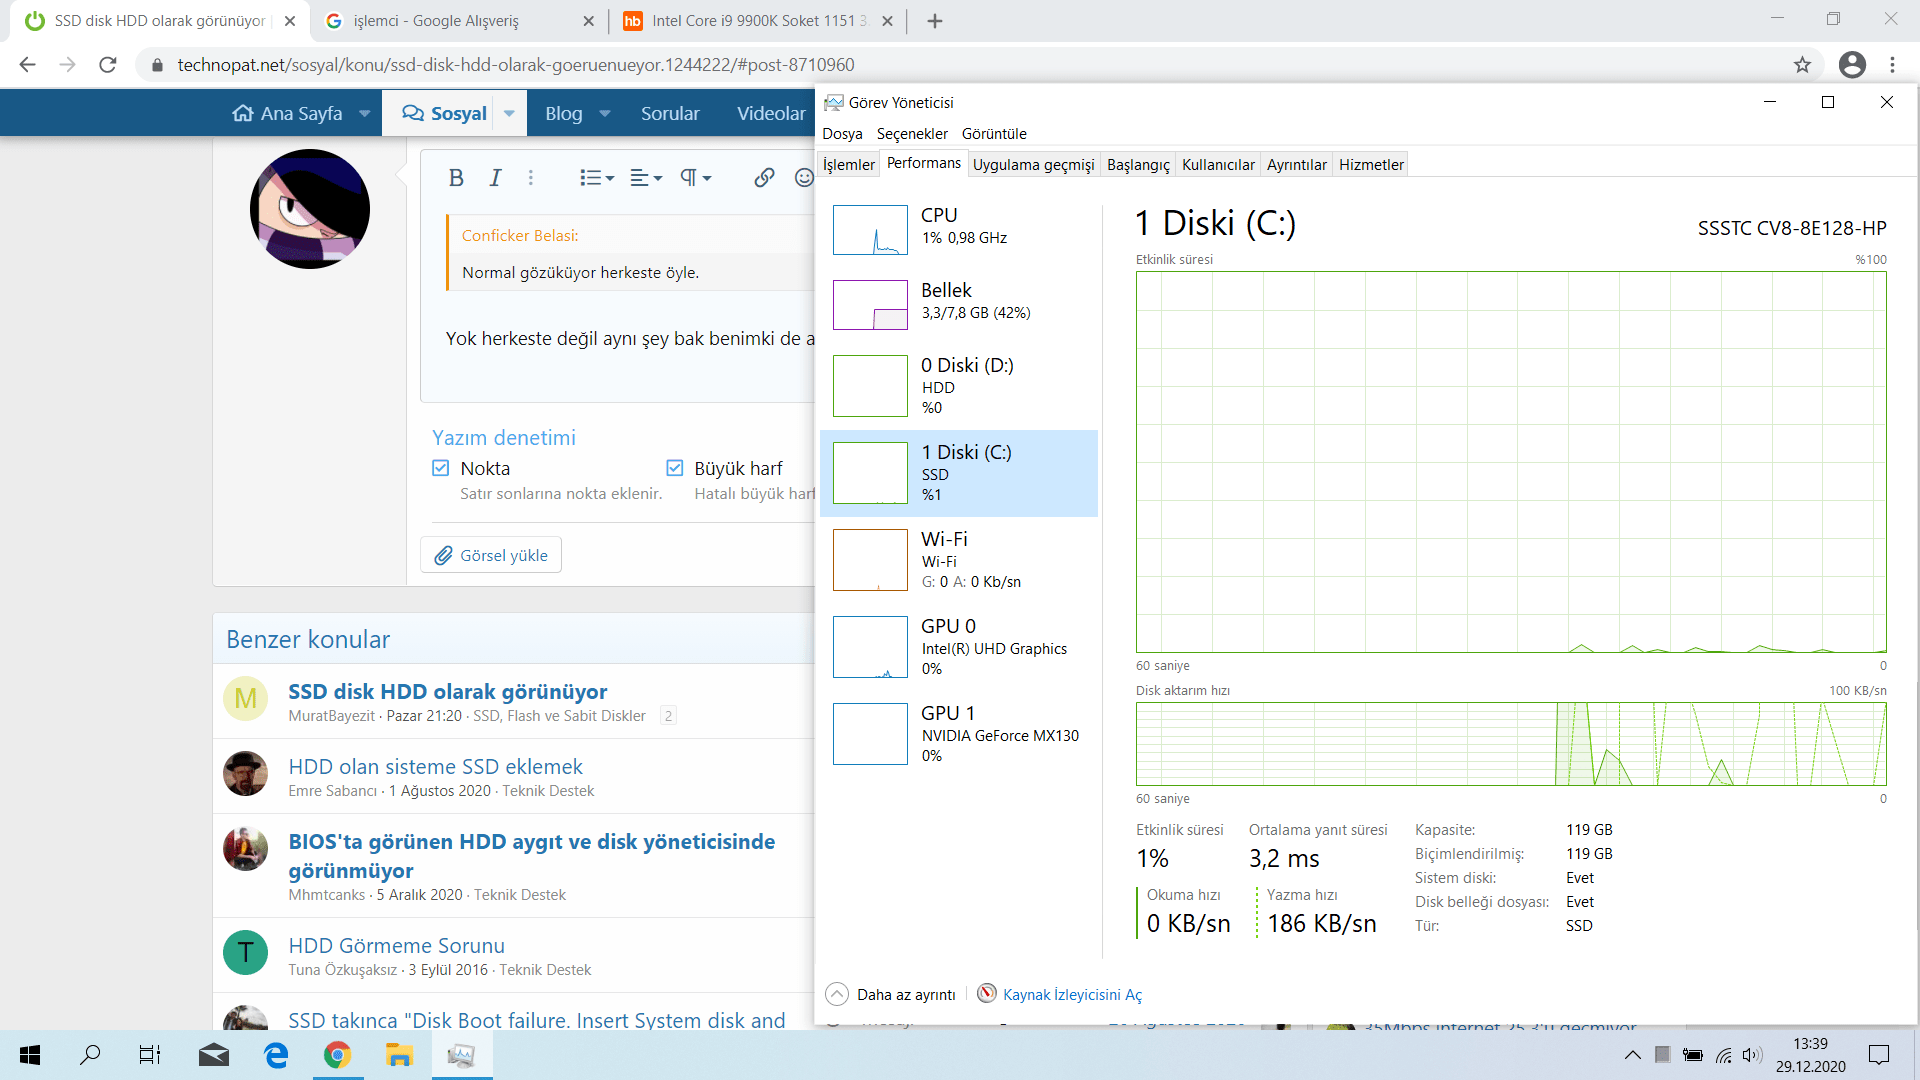The width and height of the screenshot is (1920, 1080).
Task: Open Kaynak İzleyicisini Aç link
Action: point(1072,994)
